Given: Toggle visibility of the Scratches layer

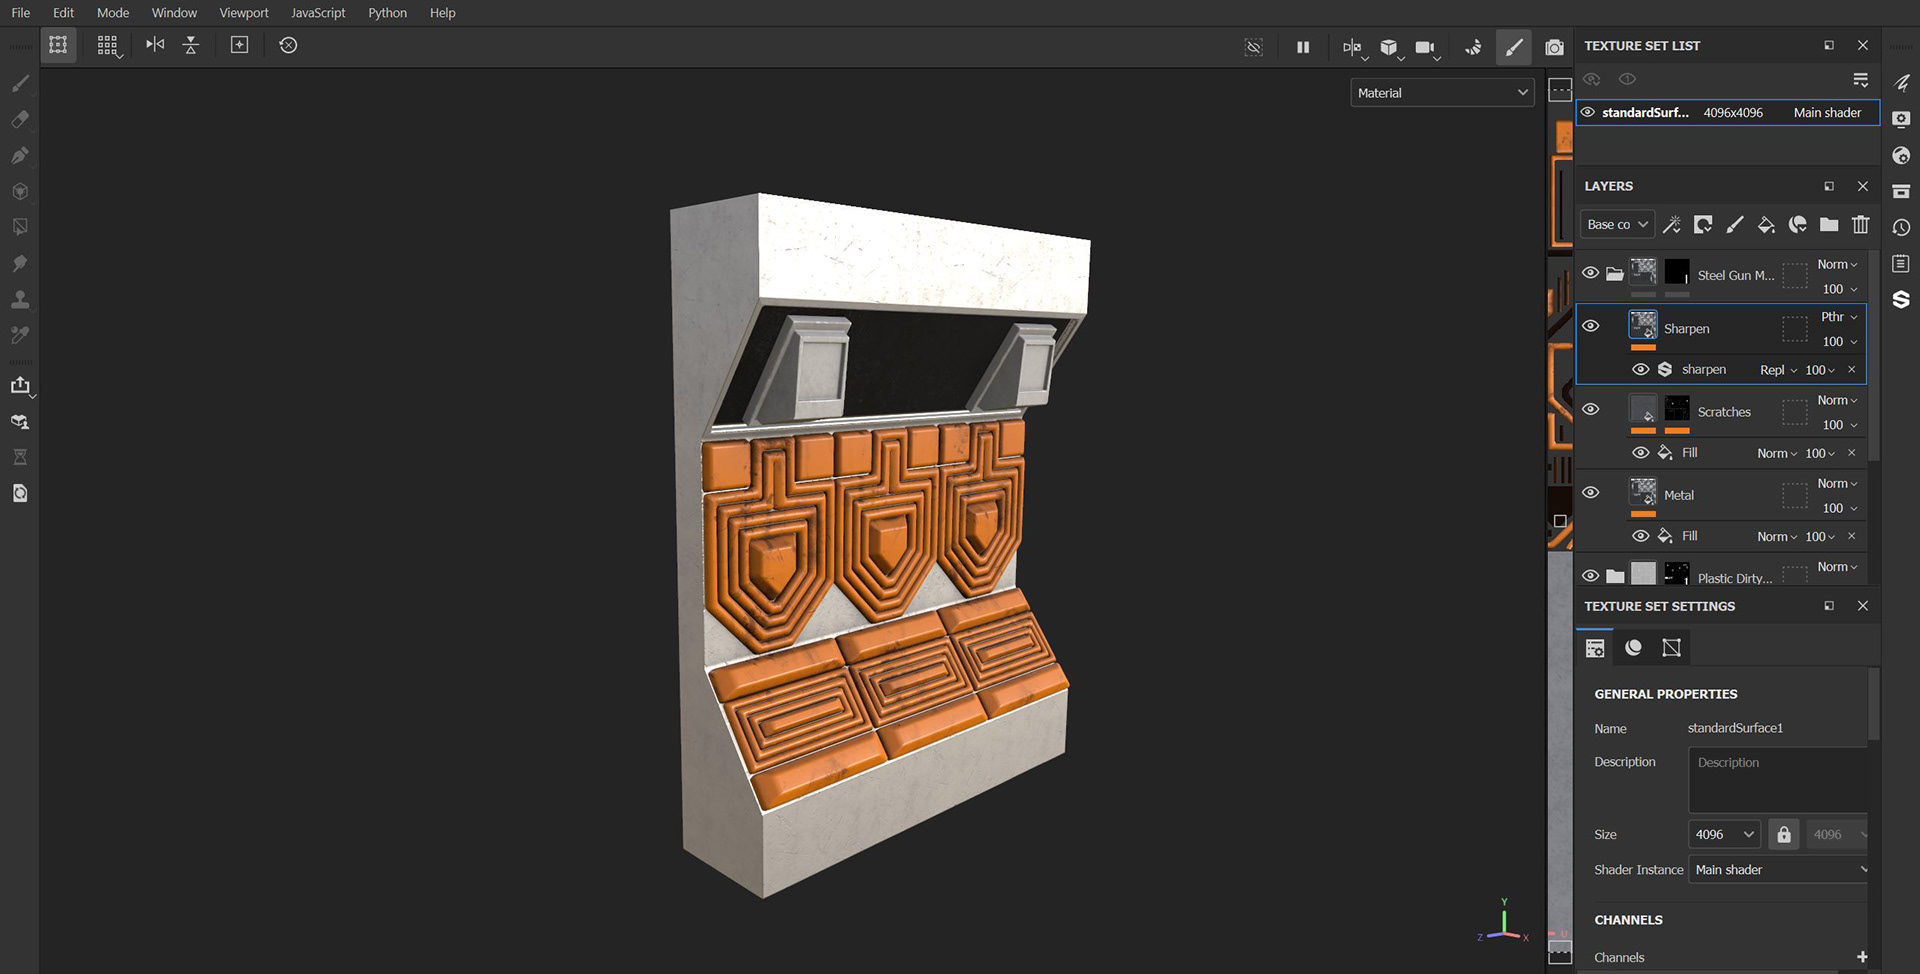Looking at the screenshot, I should point(1591,408).
